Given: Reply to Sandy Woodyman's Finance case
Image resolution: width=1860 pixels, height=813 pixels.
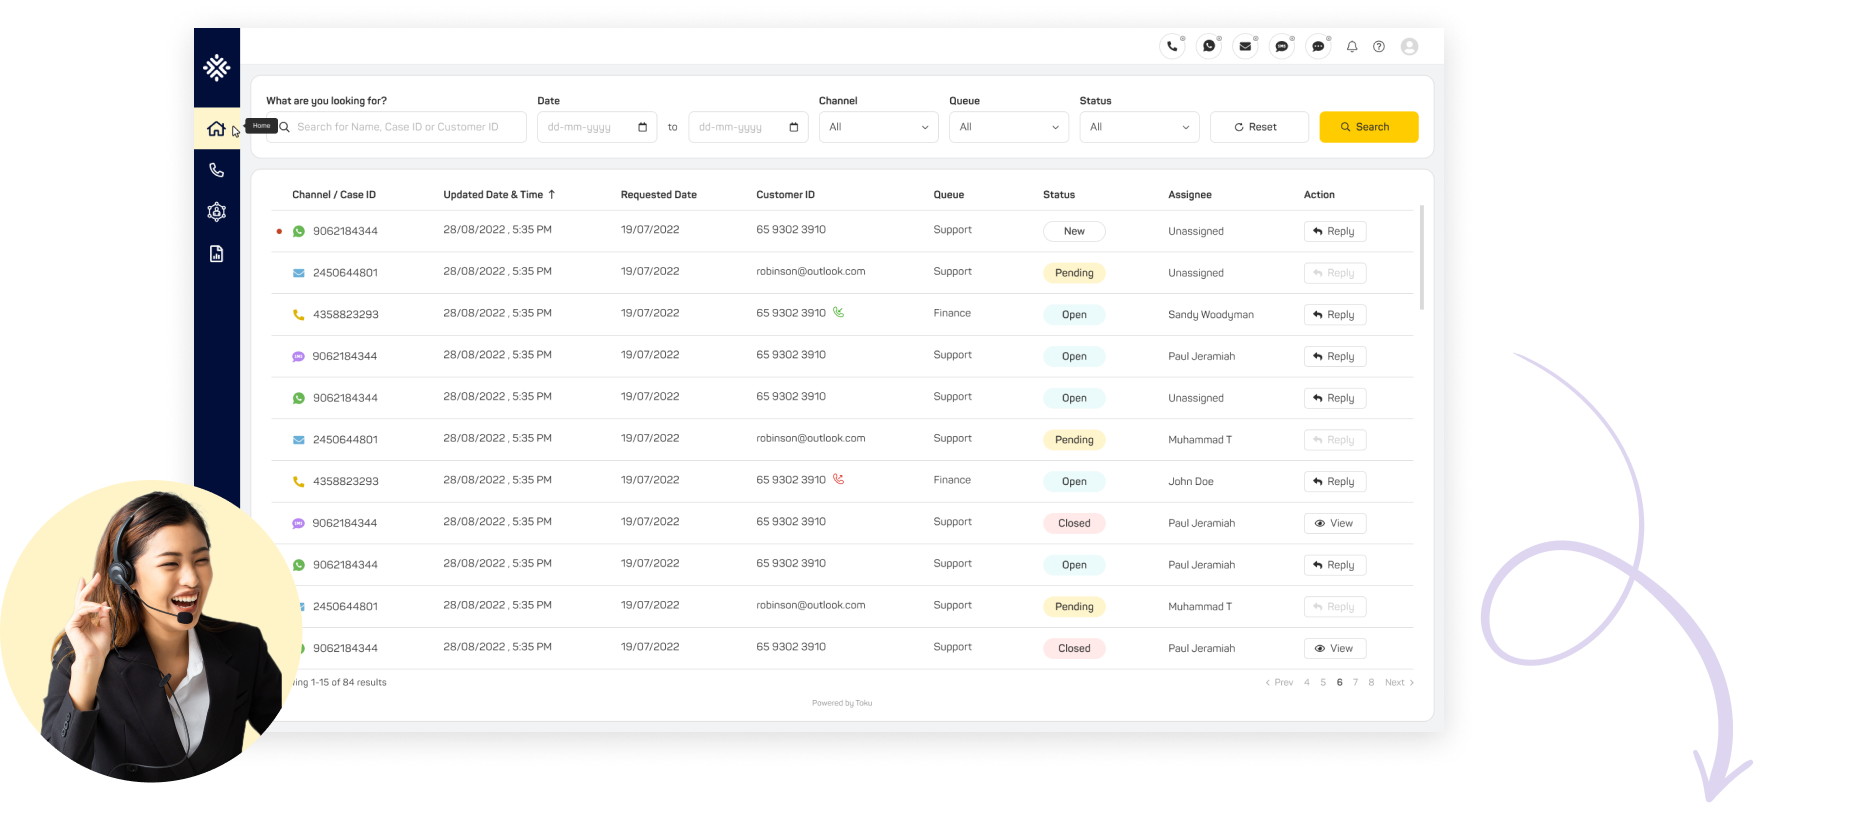Looking at the screenshot, I should pyautogui.click(x=1334, y=314).
